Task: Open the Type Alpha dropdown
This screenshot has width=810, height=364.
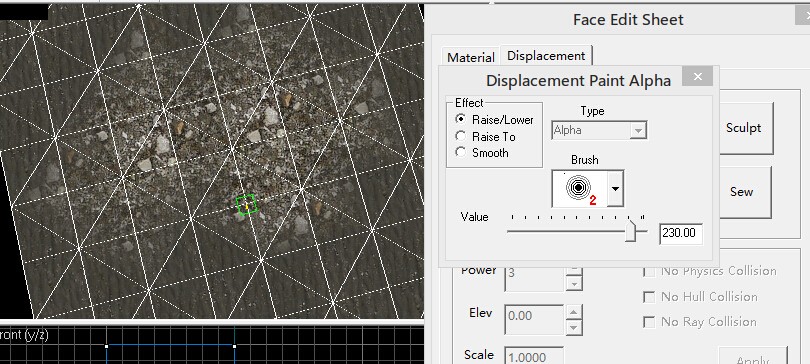Action: pyautogui.click(x=599, y=131)
